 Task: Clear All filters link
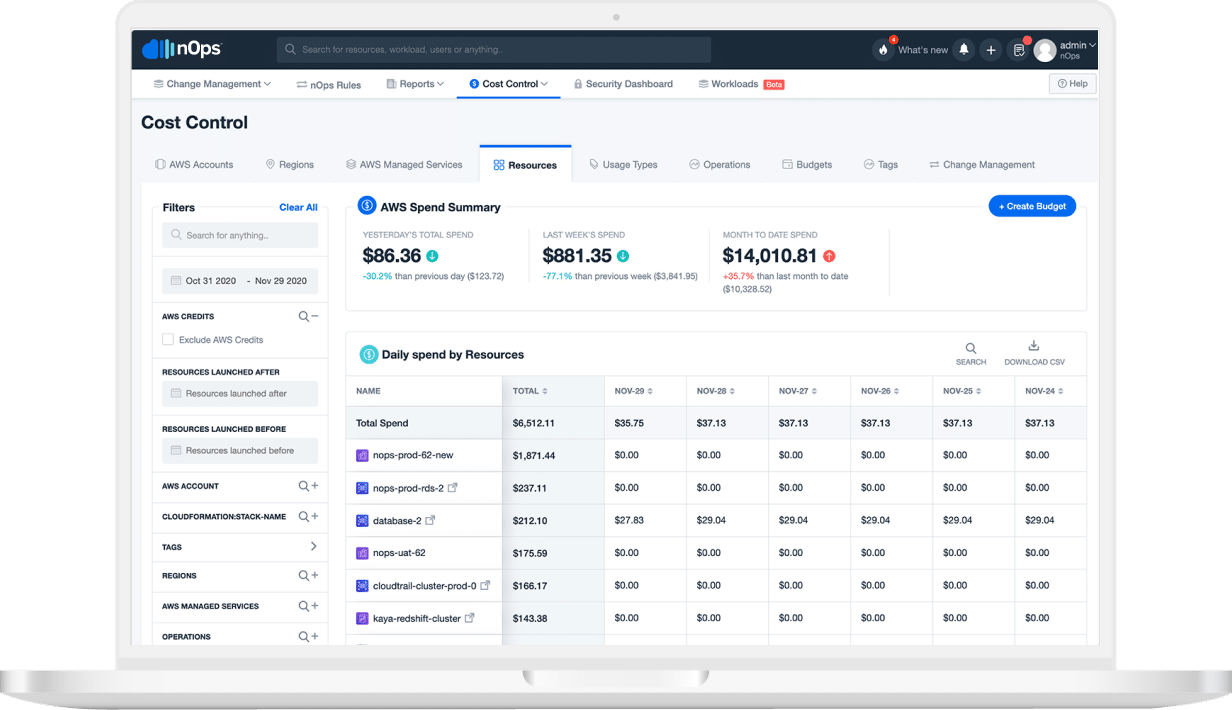[x=298, y=207]
